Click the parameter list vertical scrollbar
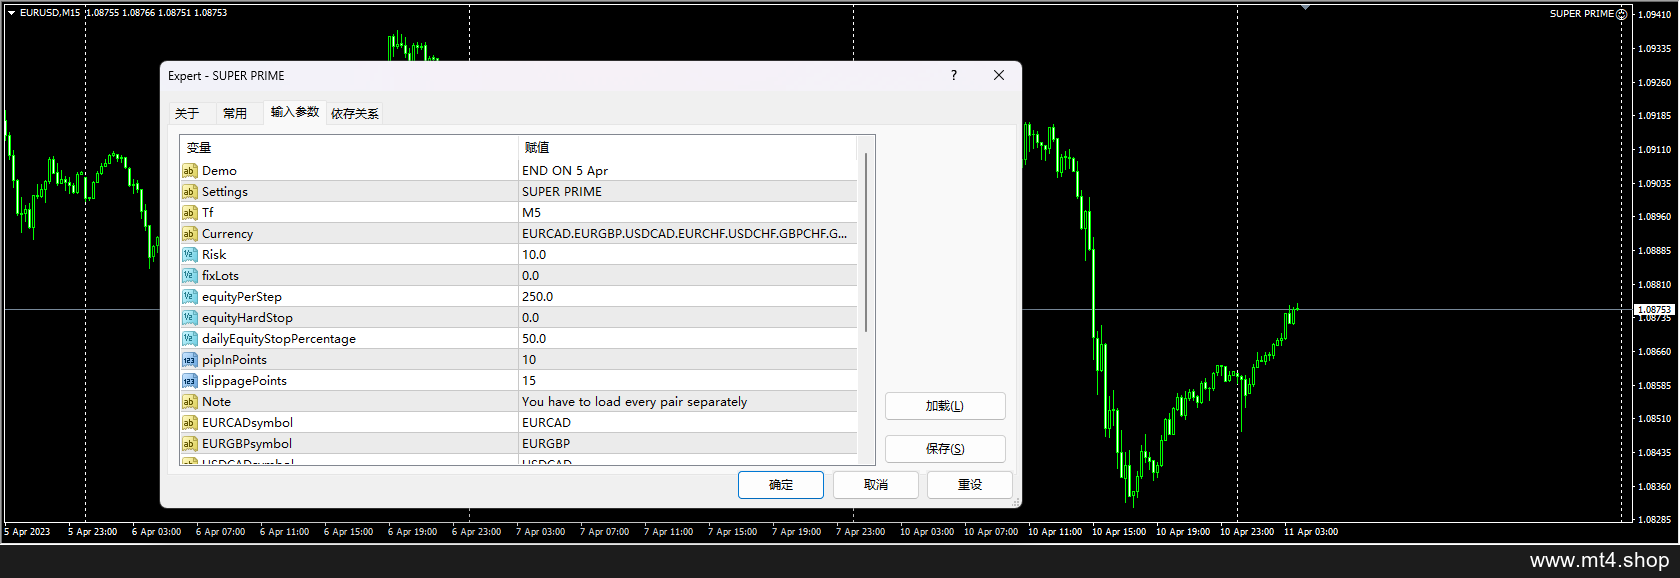The height and width of the screenshot is (578, 1680). 866,242
